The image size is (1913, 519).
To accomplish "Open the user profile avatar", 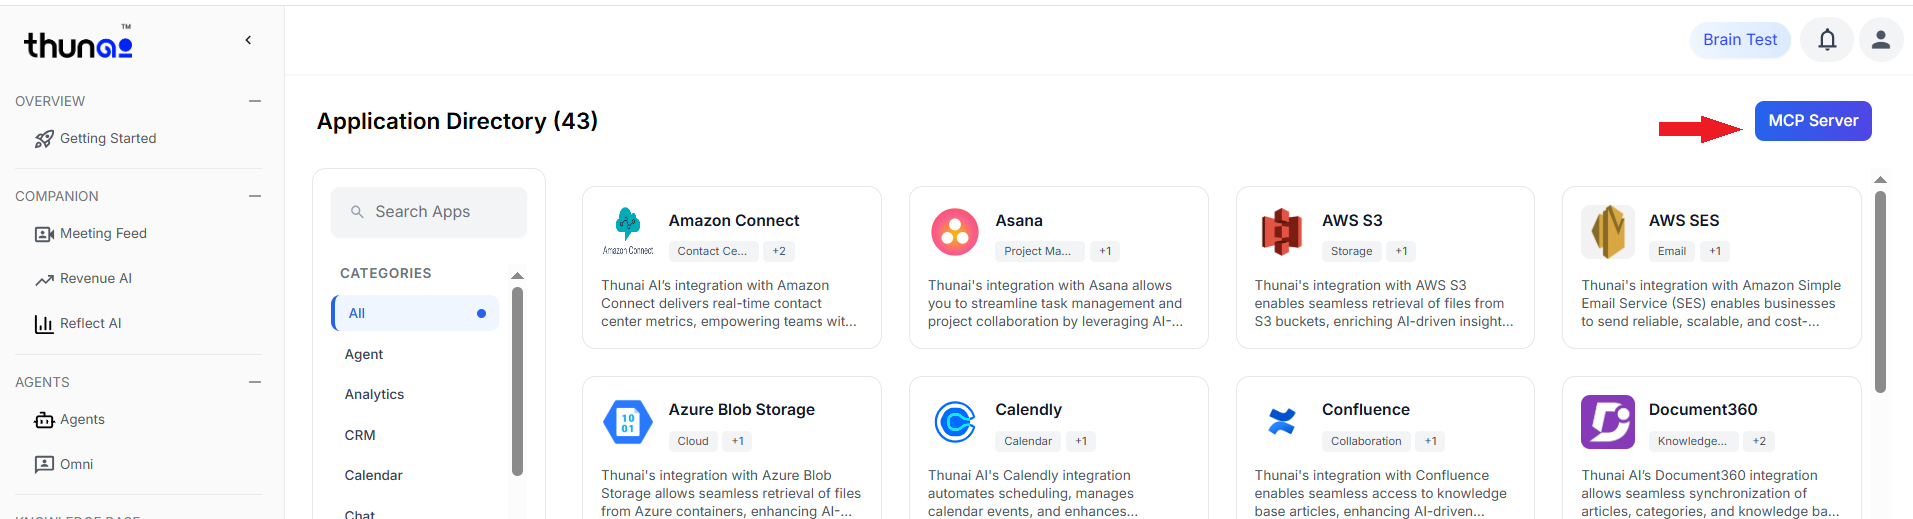I will pos(1881,40).
